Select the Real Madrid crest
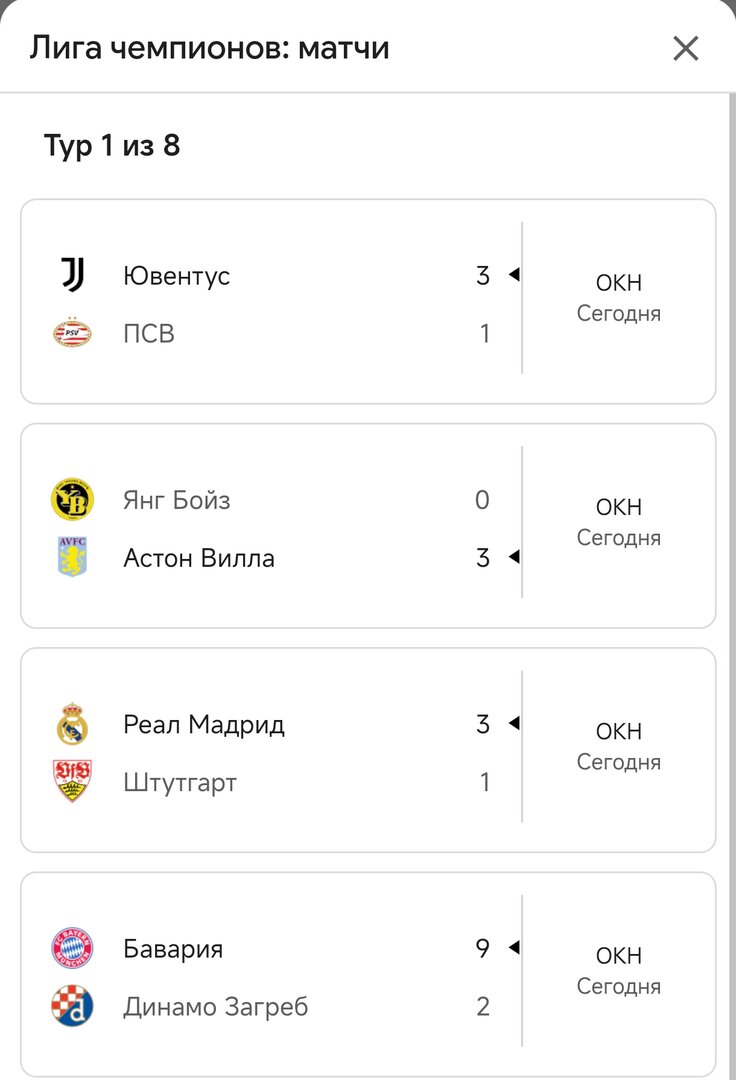The width and height of the screenshot is (736, 1080). click(72, 724)
